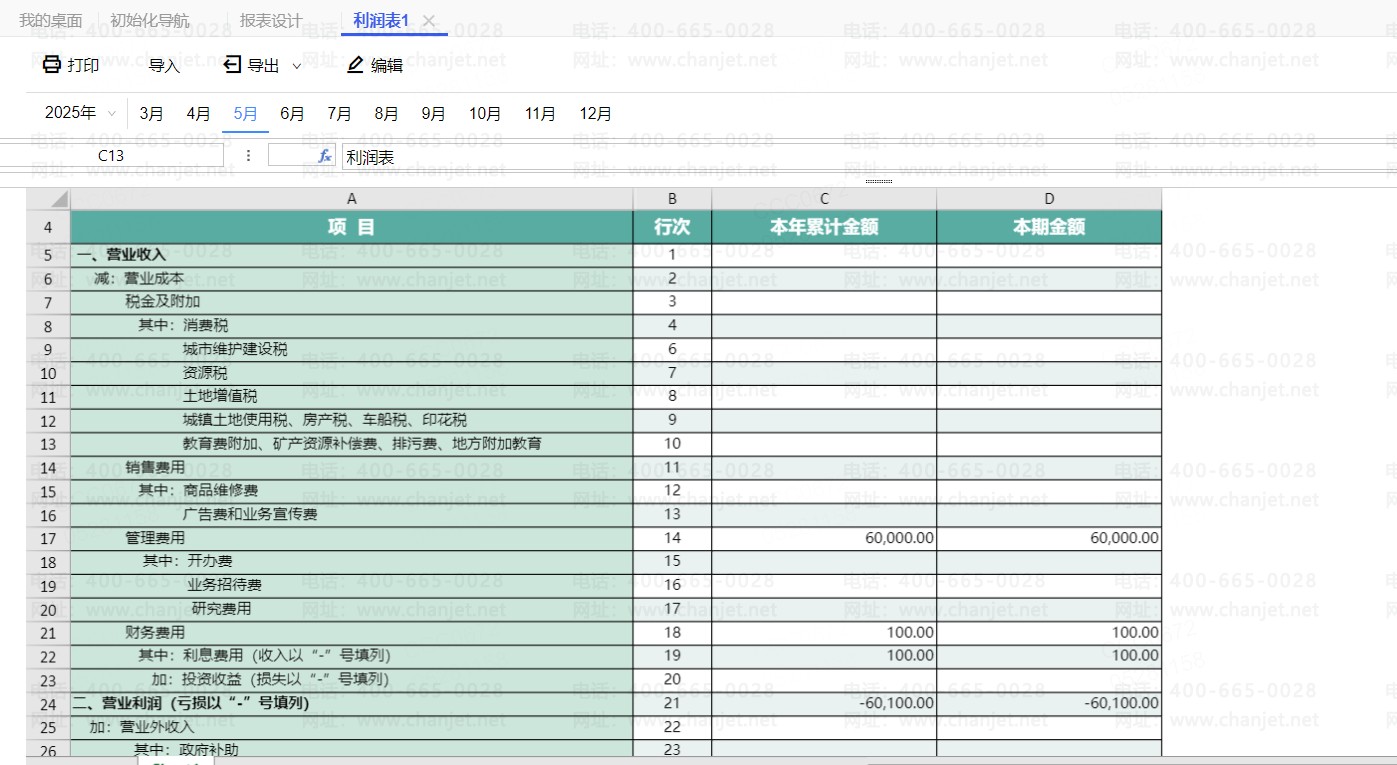Click the 其中：开办费 cell

coord(352,562)
